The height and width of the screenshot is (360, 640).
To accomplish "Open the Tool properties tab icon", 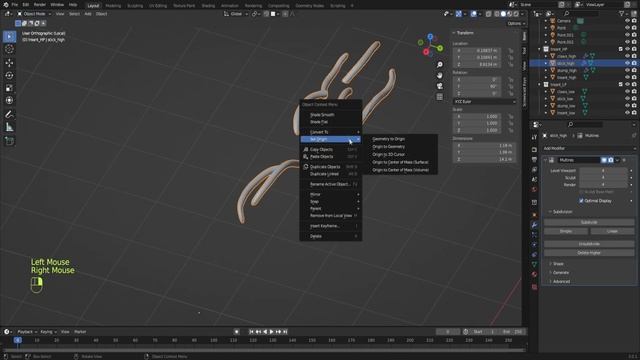I will click(534, 137).
